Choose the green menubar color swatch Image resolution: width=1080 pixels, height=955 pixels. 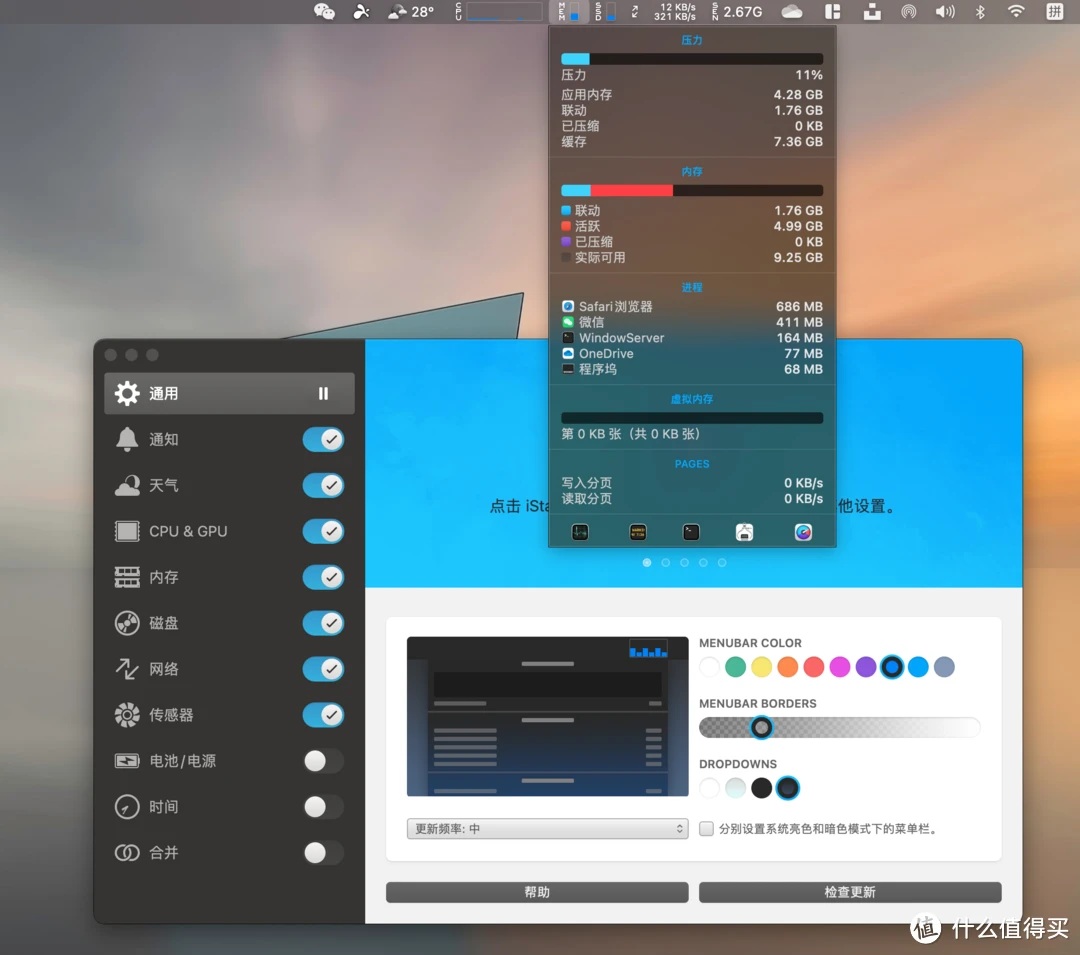pos(736,667)
